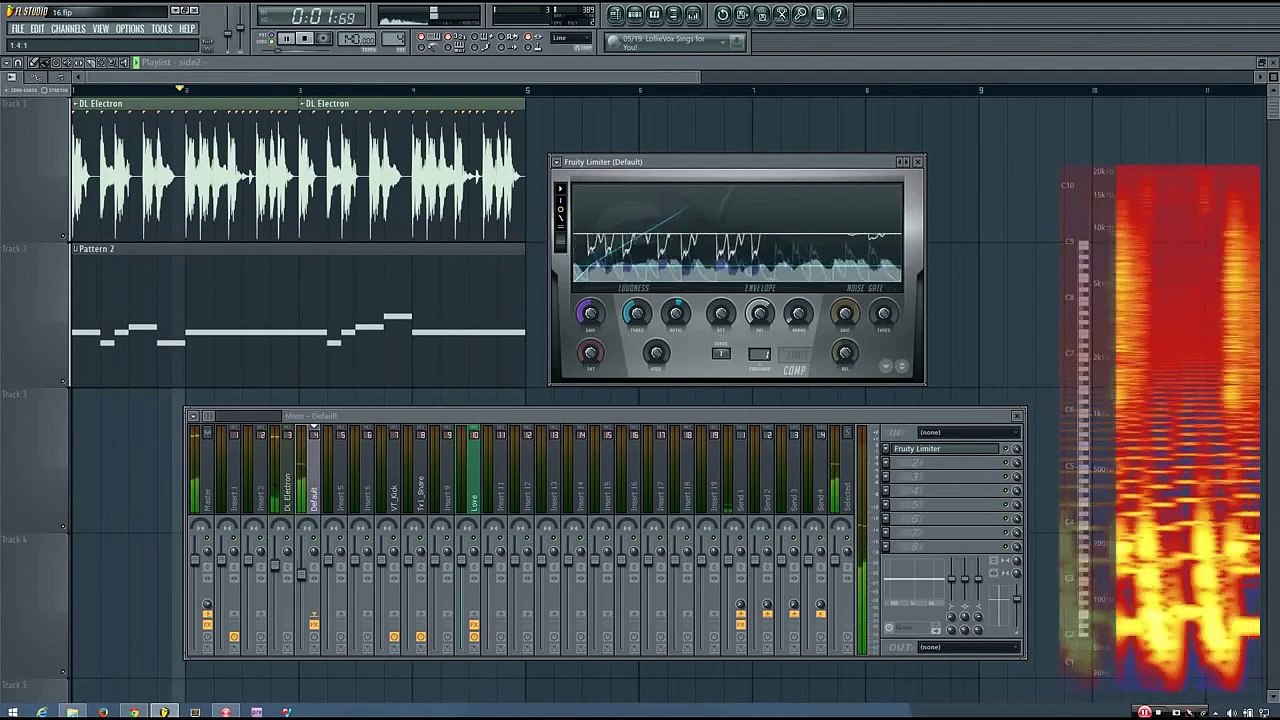Switch limiter to COMP mode
1280x720 pixels.
coord(795,370)
